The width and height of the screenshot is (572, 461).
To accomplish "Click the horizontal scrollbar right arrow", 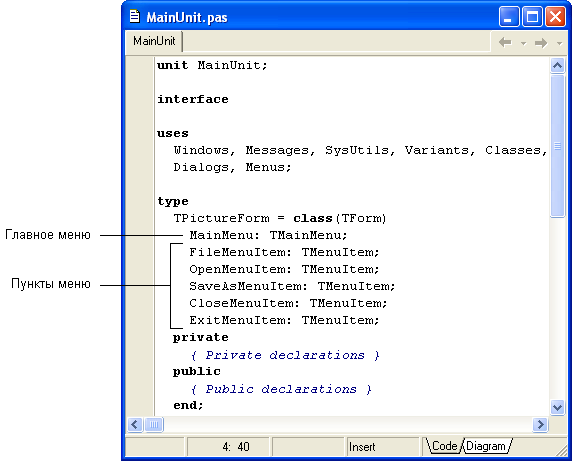I will click(540, 425).
